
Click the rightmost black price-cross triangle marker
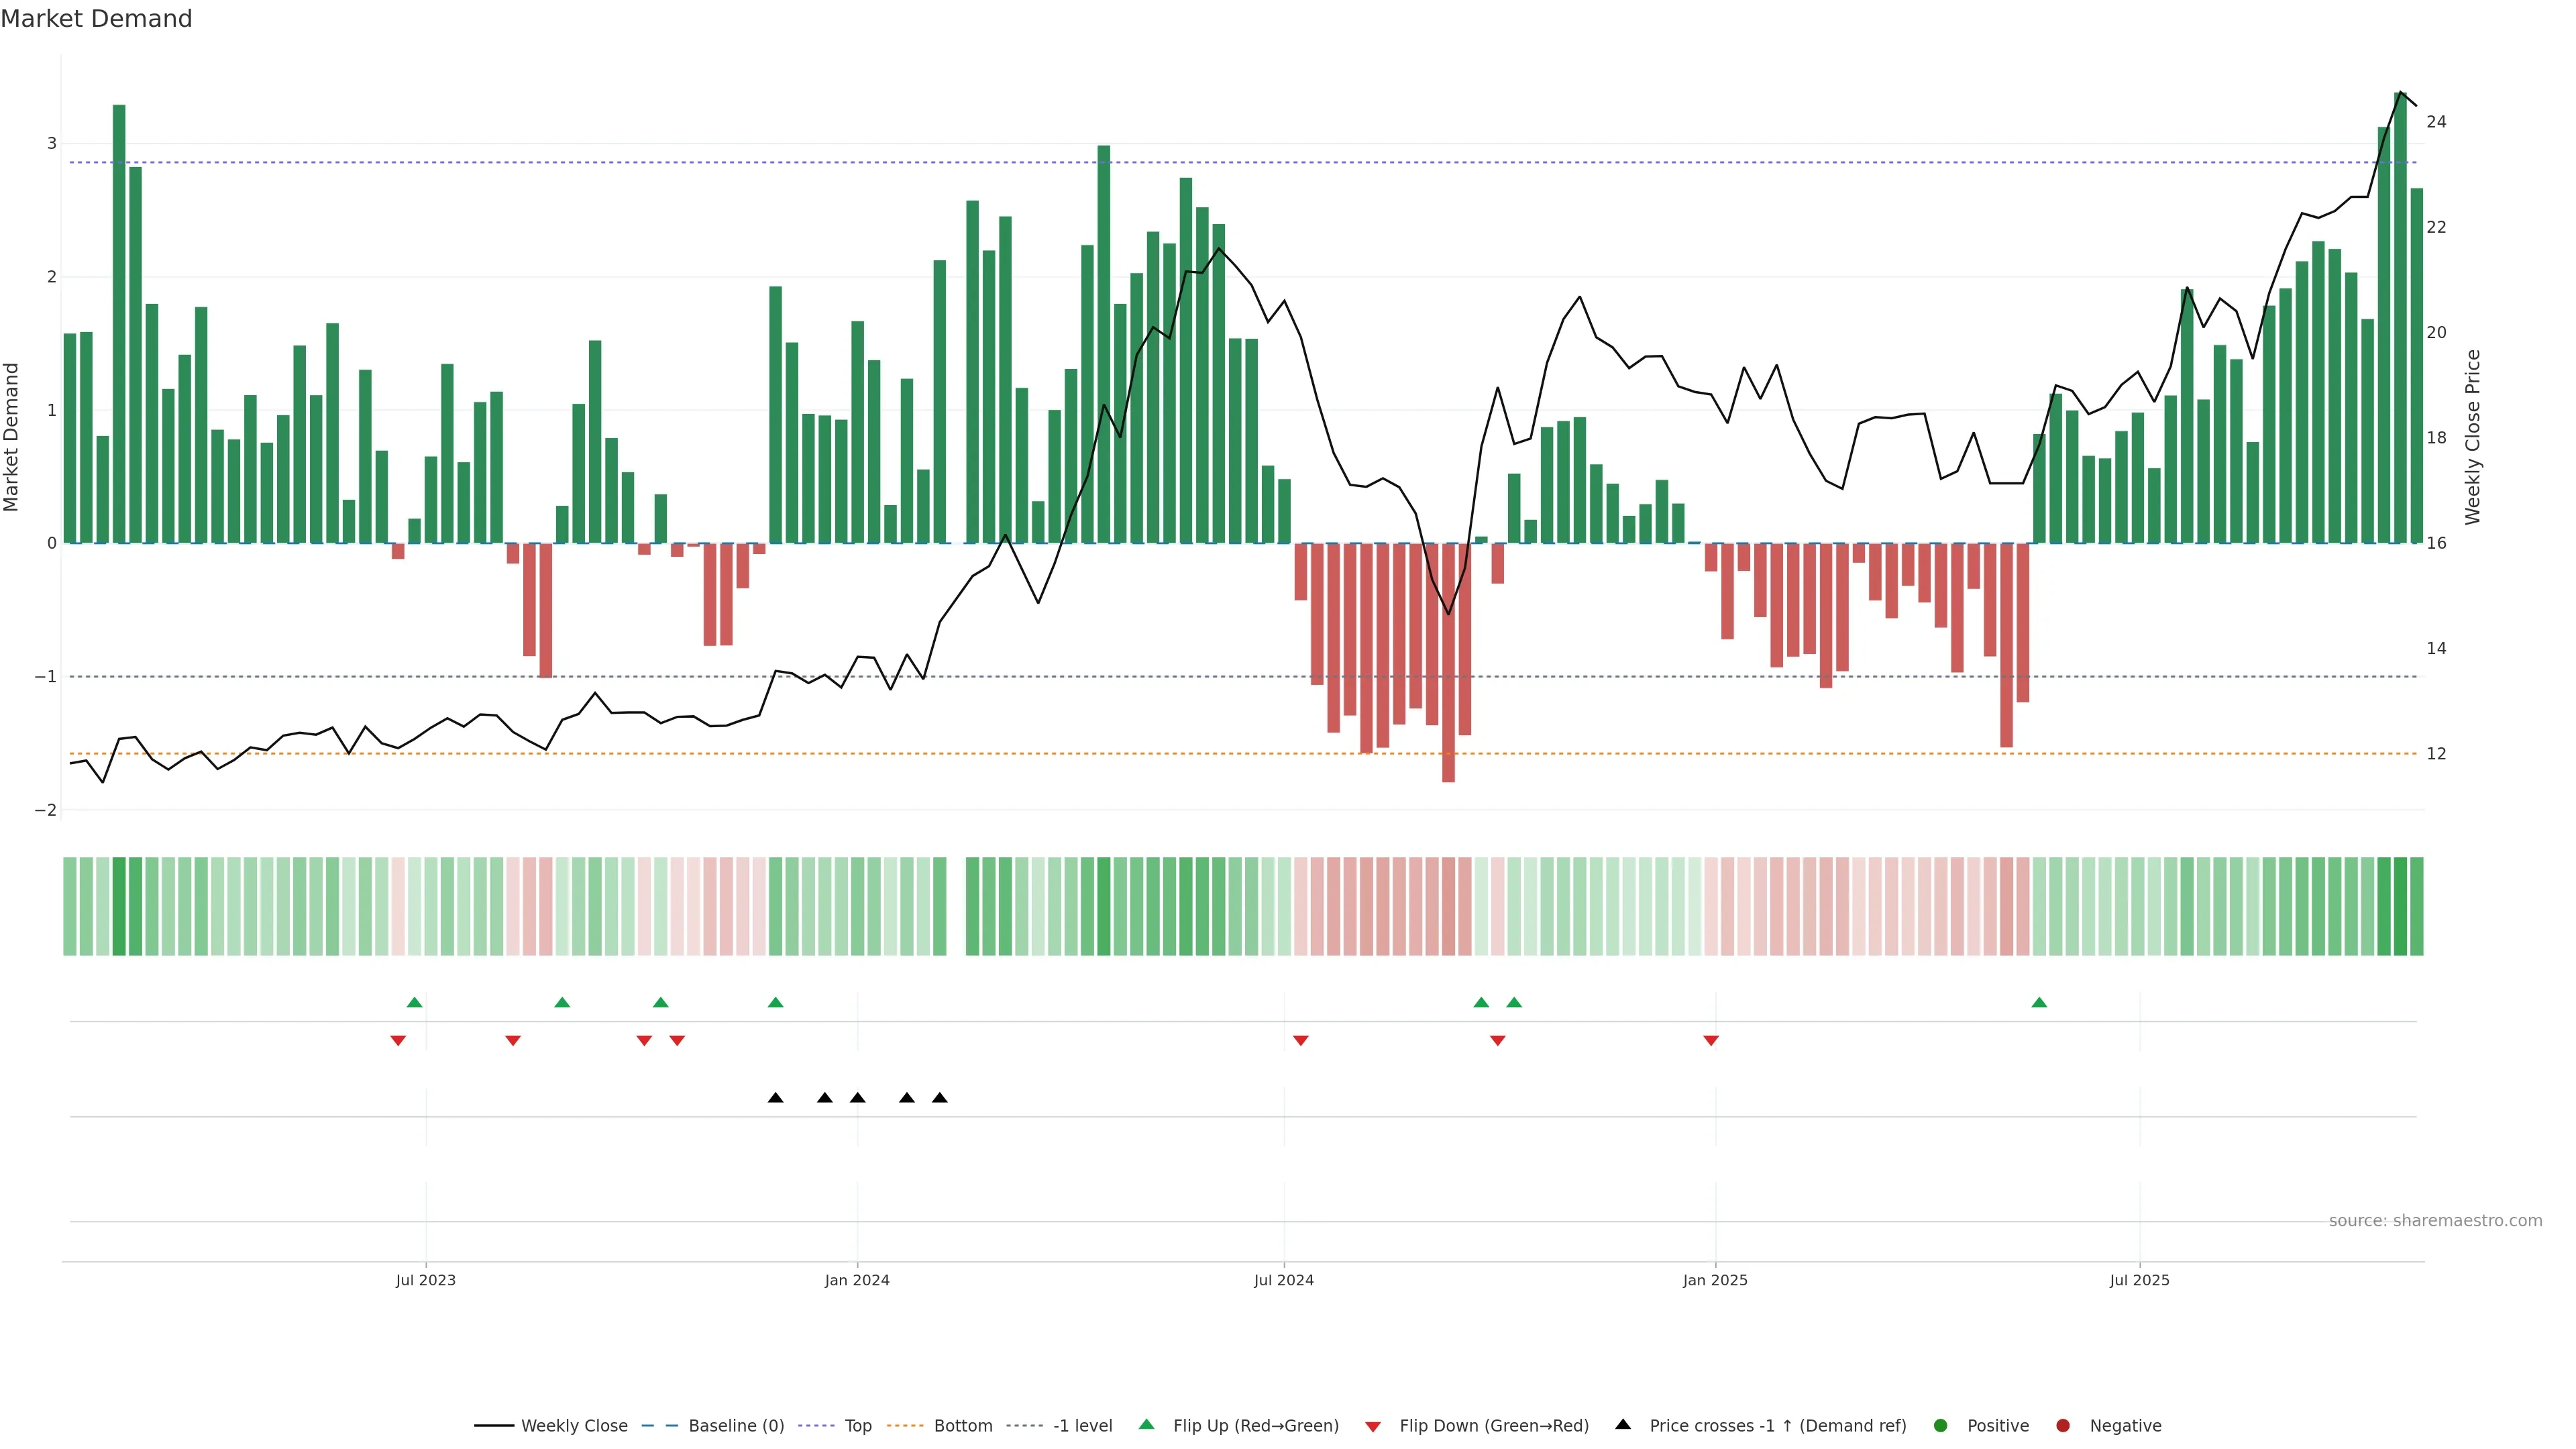click(x=939, y=1098)
